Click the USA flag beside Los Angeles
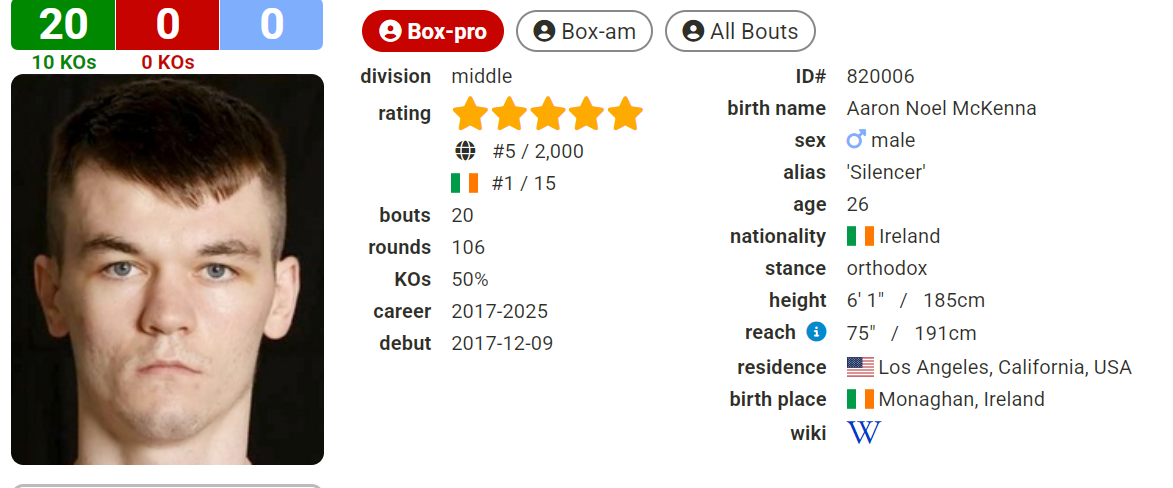1173x488 pixels. click(x=860, y=367)
